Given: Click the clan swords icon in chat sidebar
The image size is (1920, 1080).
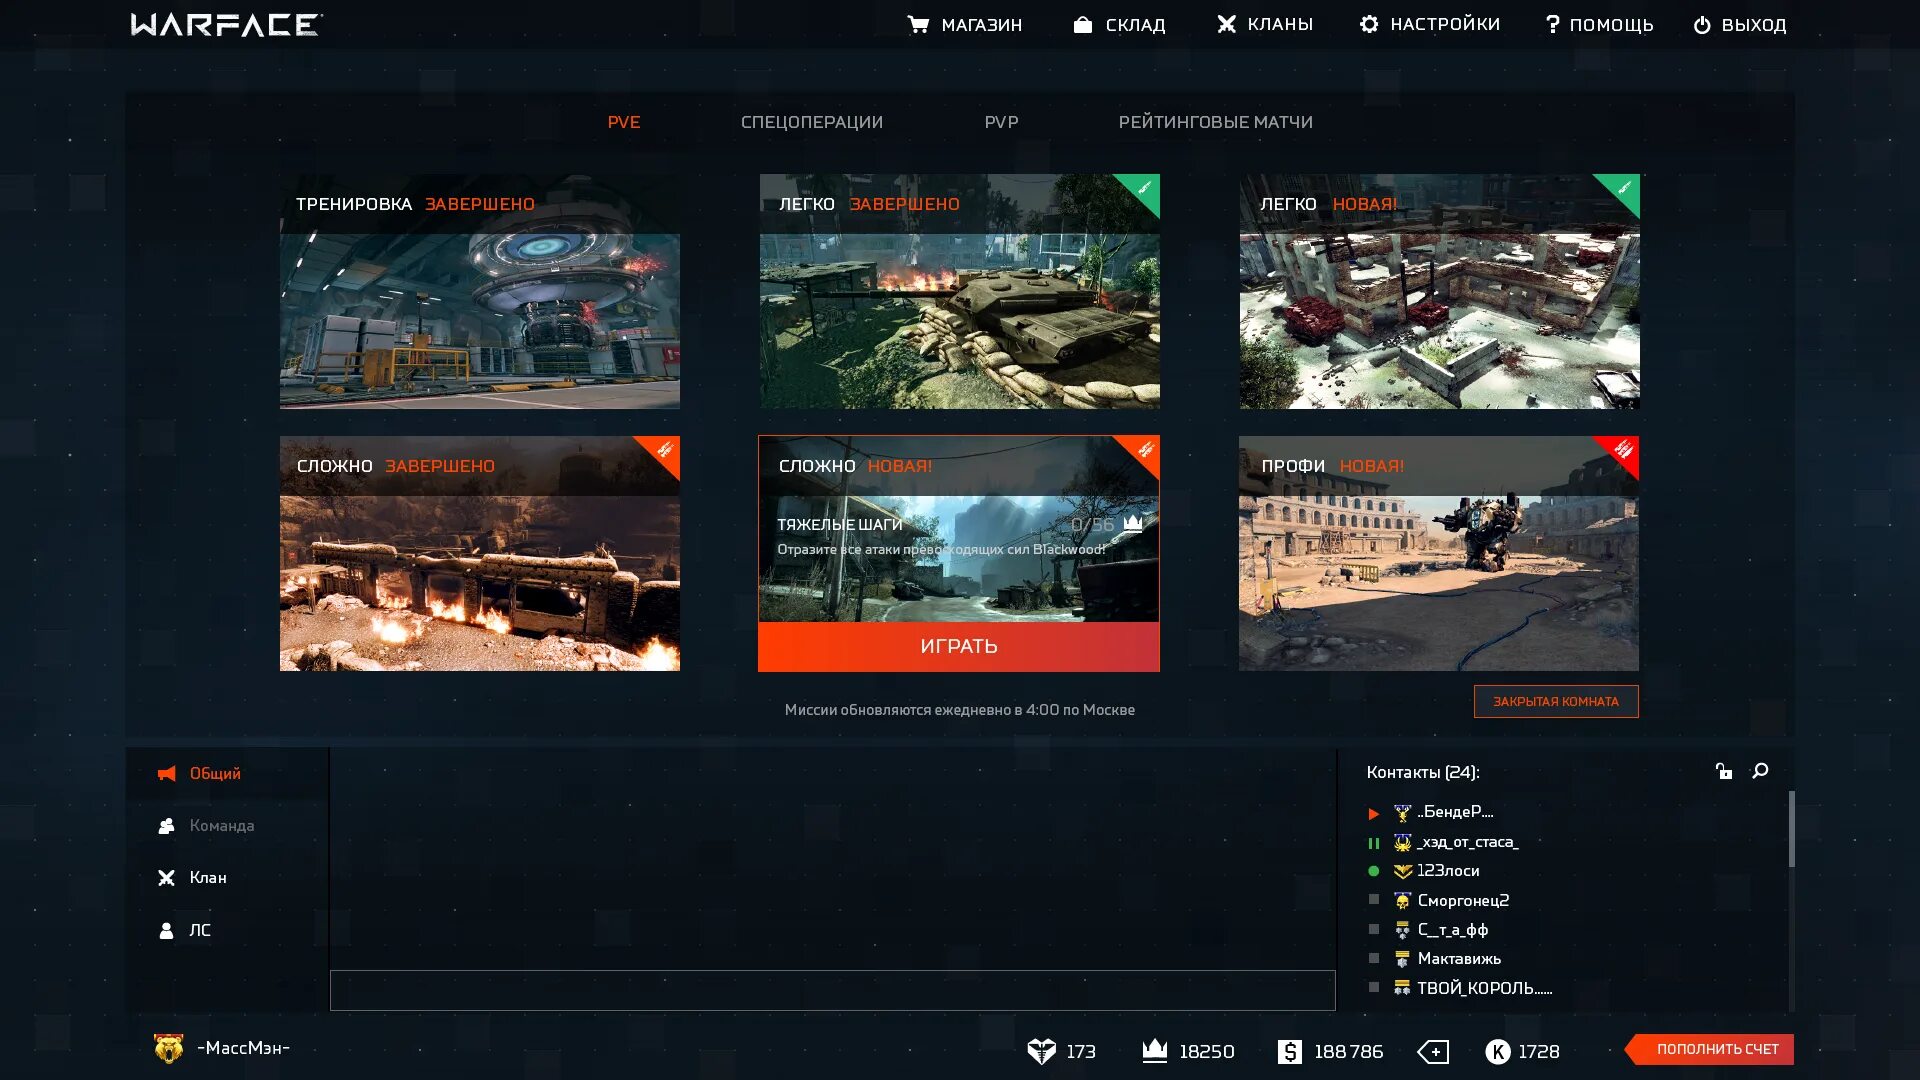Looking at the screenshot, I should coord(167,878).
